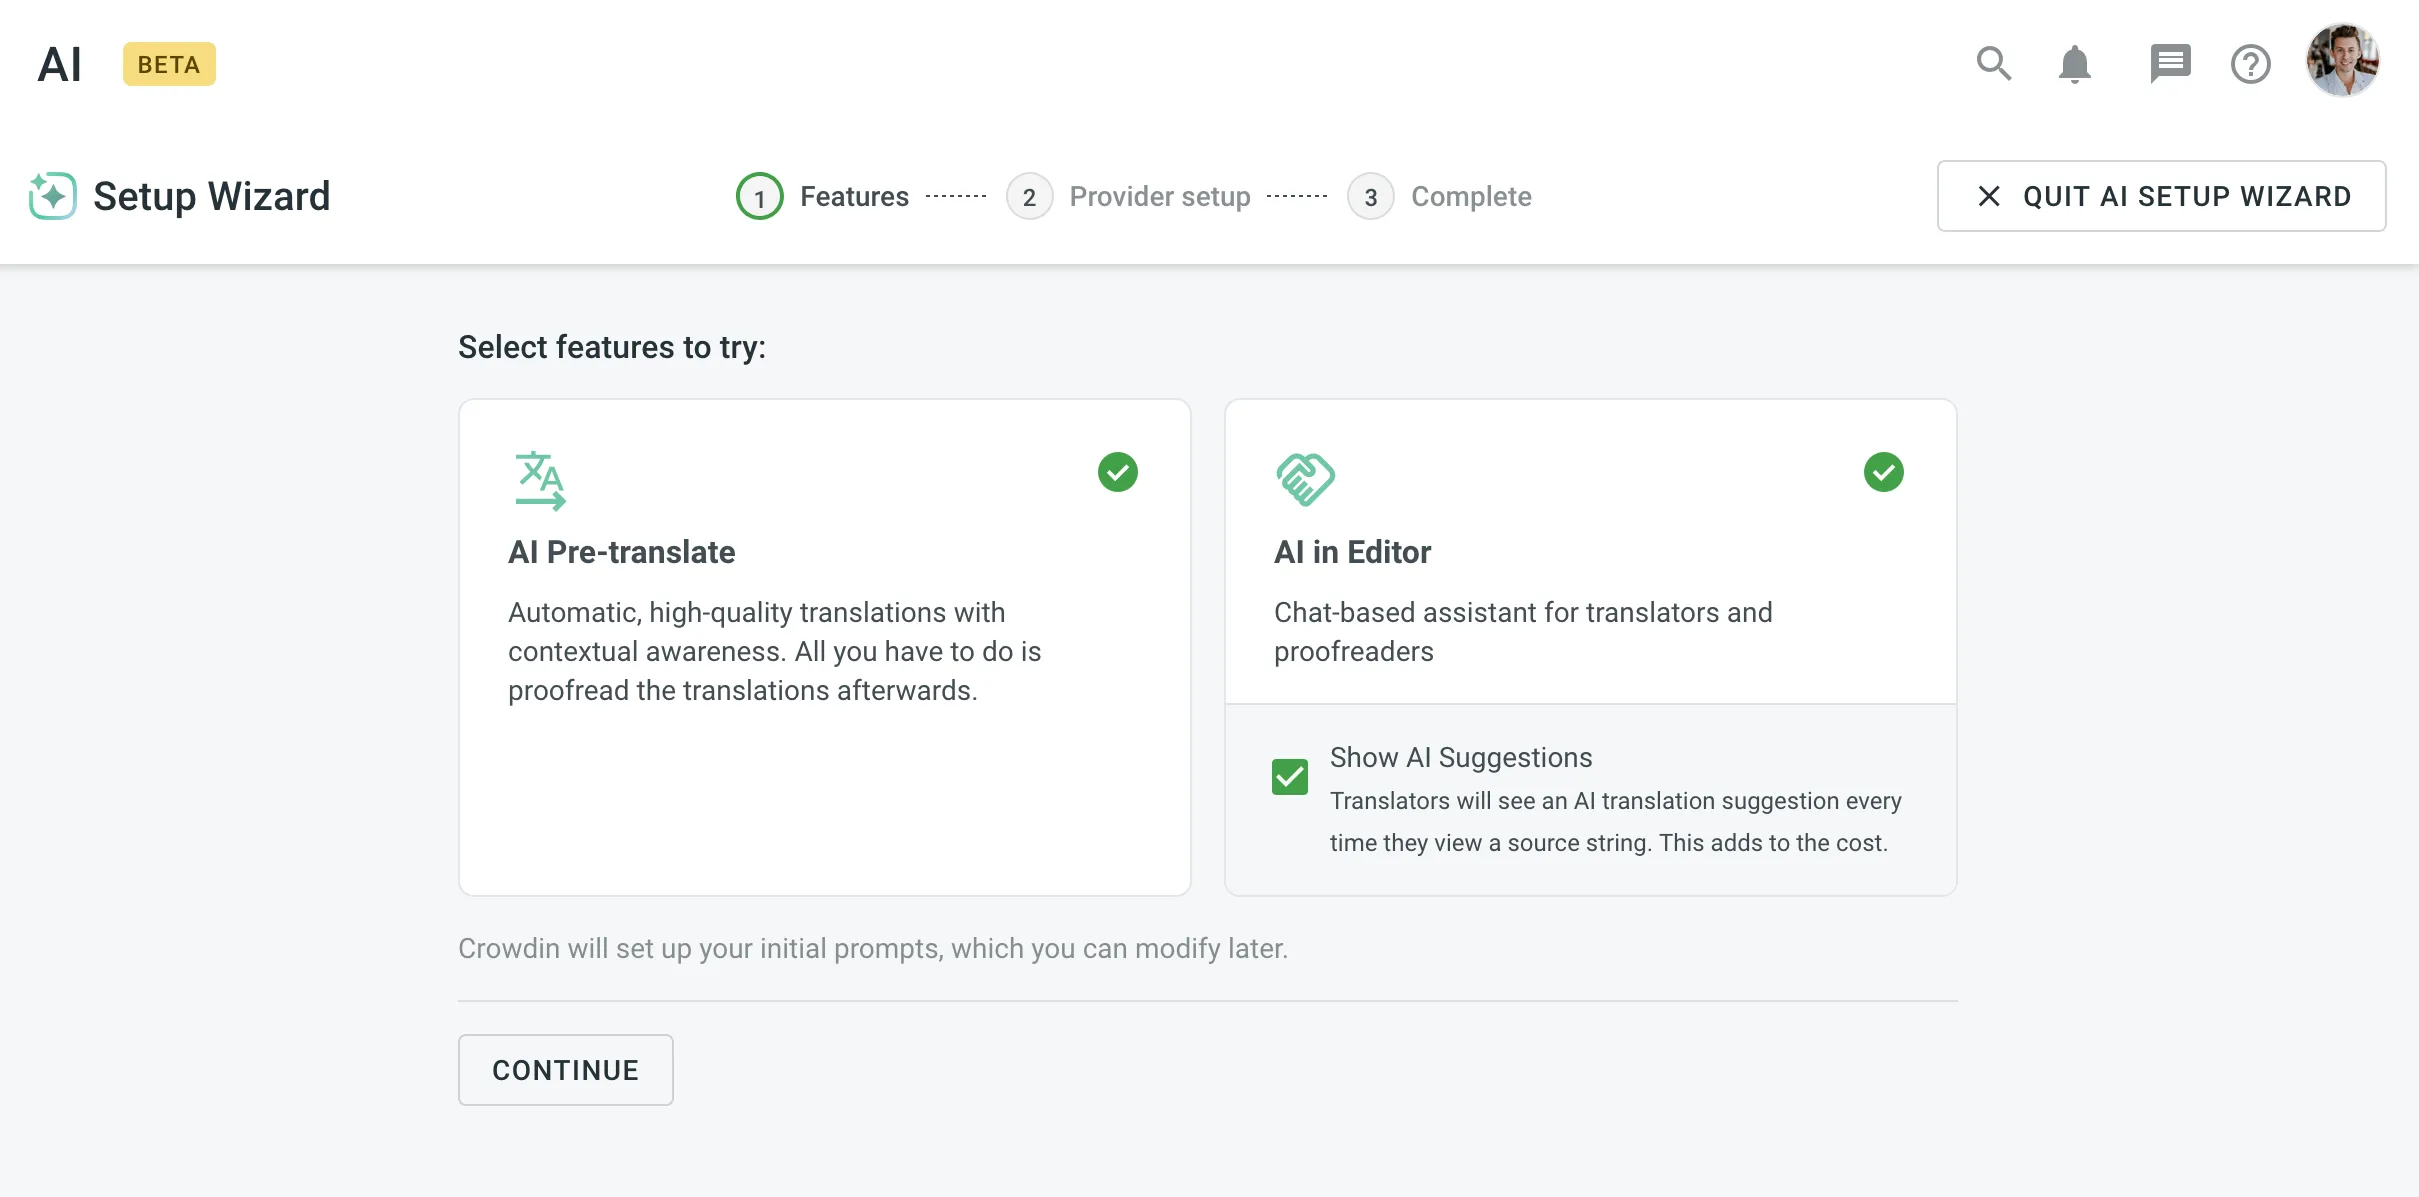Click the step 2 number circle
The image size is (2419, 1197).
(x=1030, y=196)
